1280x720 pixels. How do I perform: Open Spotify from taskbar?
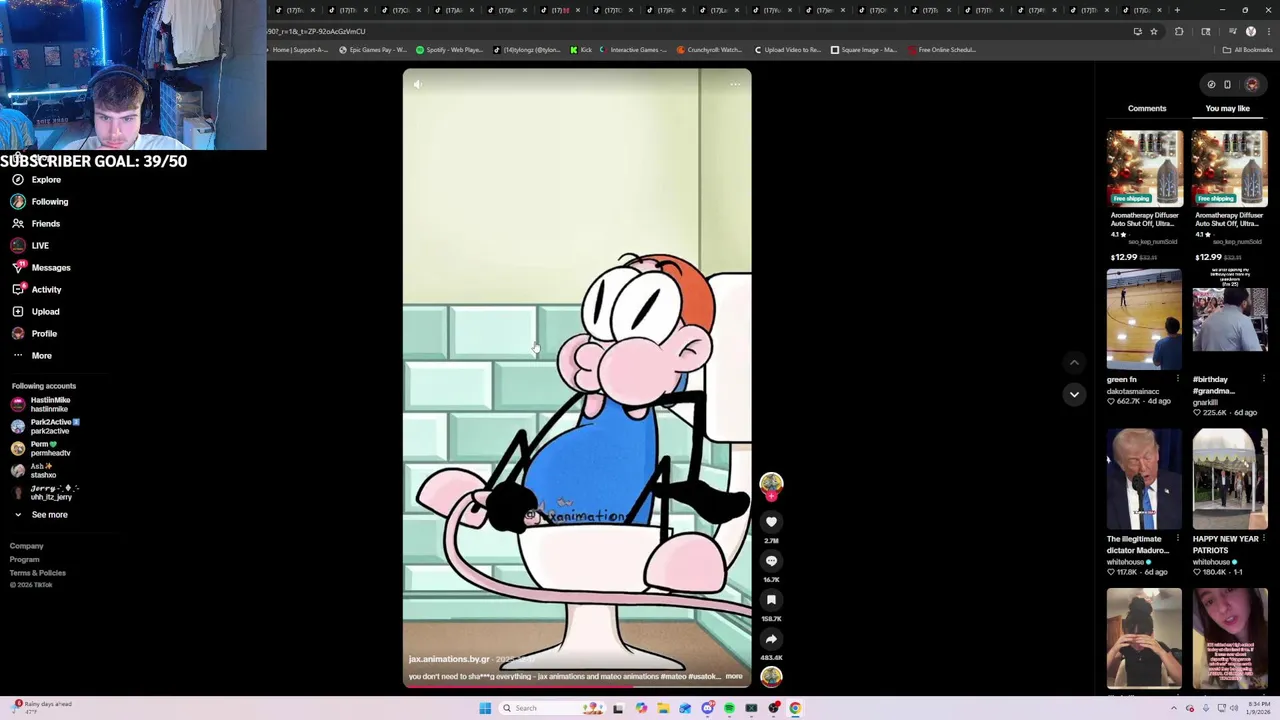coord(729,708)
